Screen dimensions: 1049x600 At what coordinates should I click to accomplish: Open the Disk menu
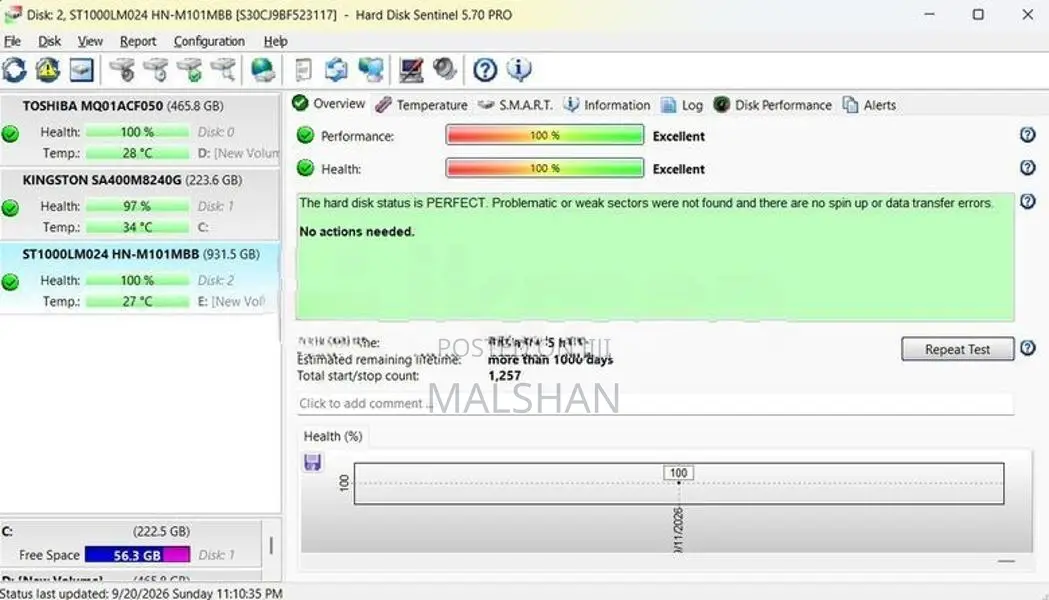pyautogui.click(x=50, y=41)
